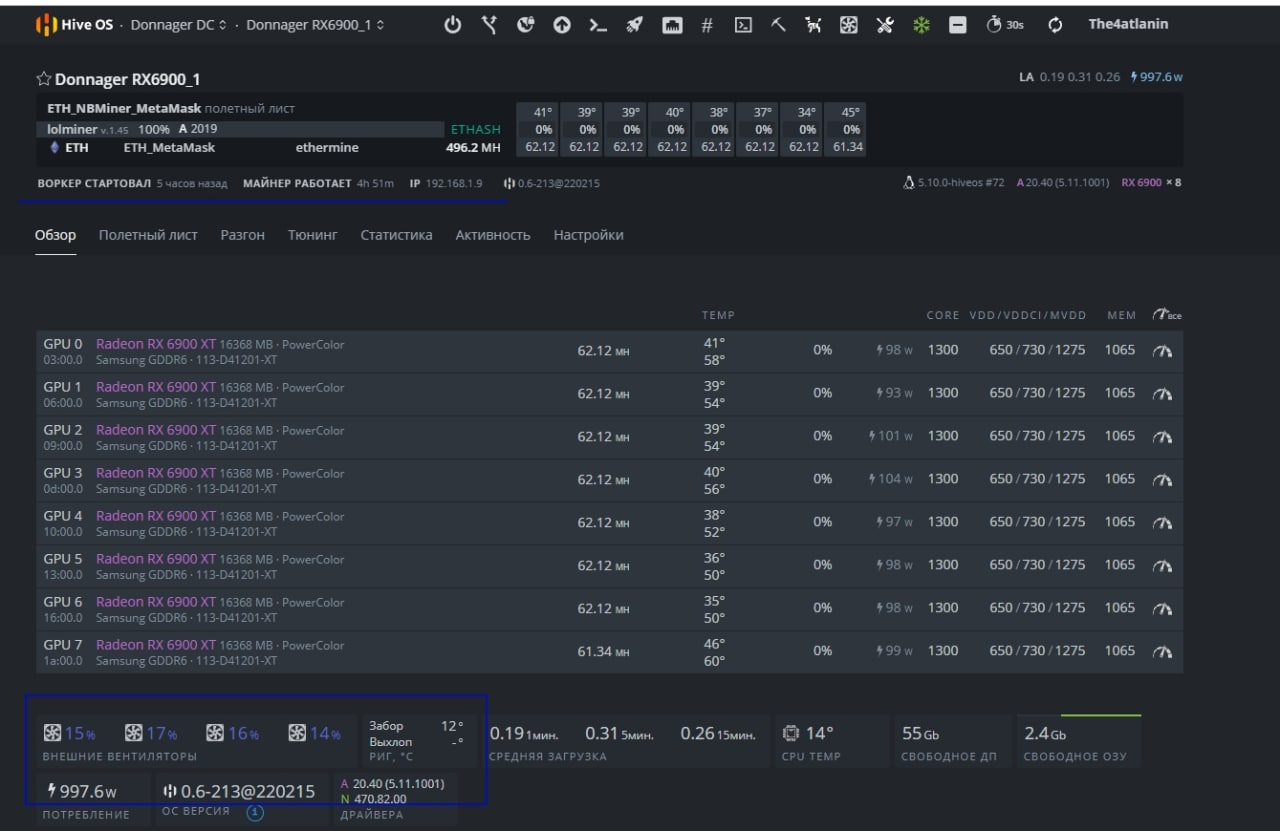Image resolution: width=1280 pixels, height=831 pixels.
Task: Click the power control icon
Action: 453,25
